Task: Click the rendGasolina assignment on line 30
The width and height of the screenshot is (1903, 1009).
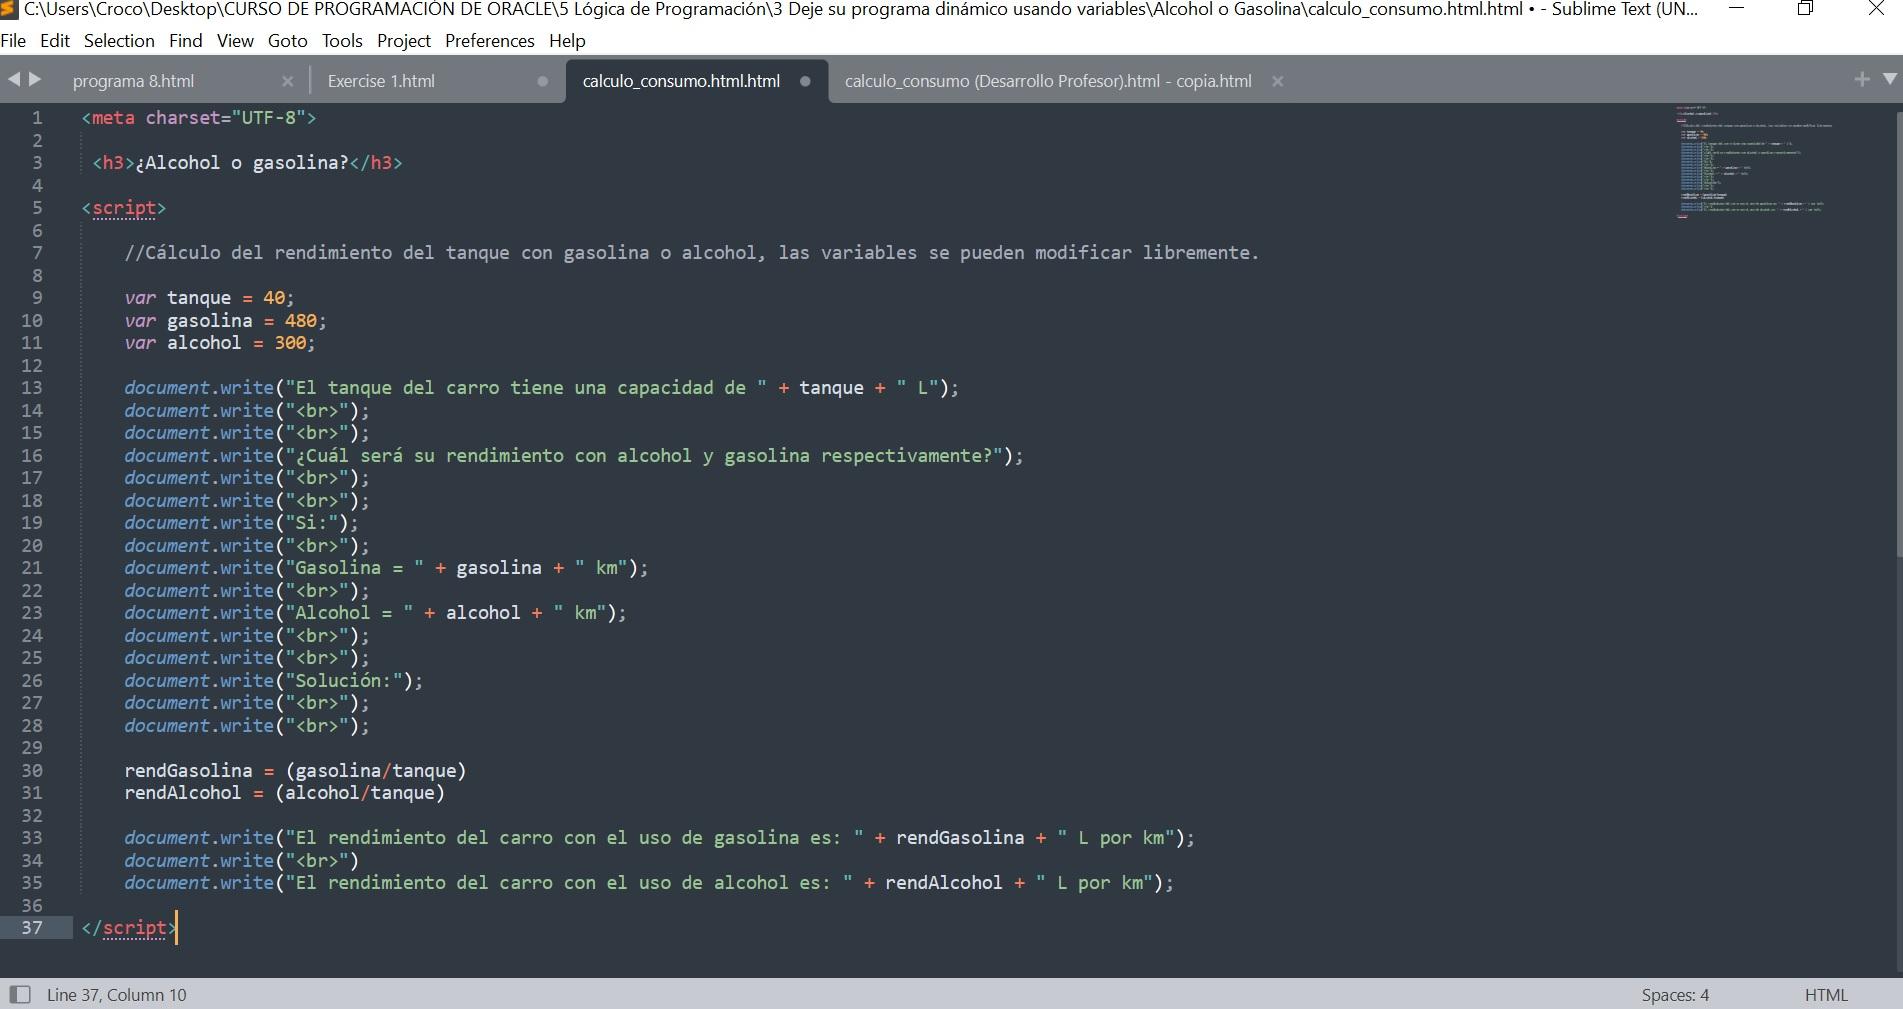Action: coord(295,771)
